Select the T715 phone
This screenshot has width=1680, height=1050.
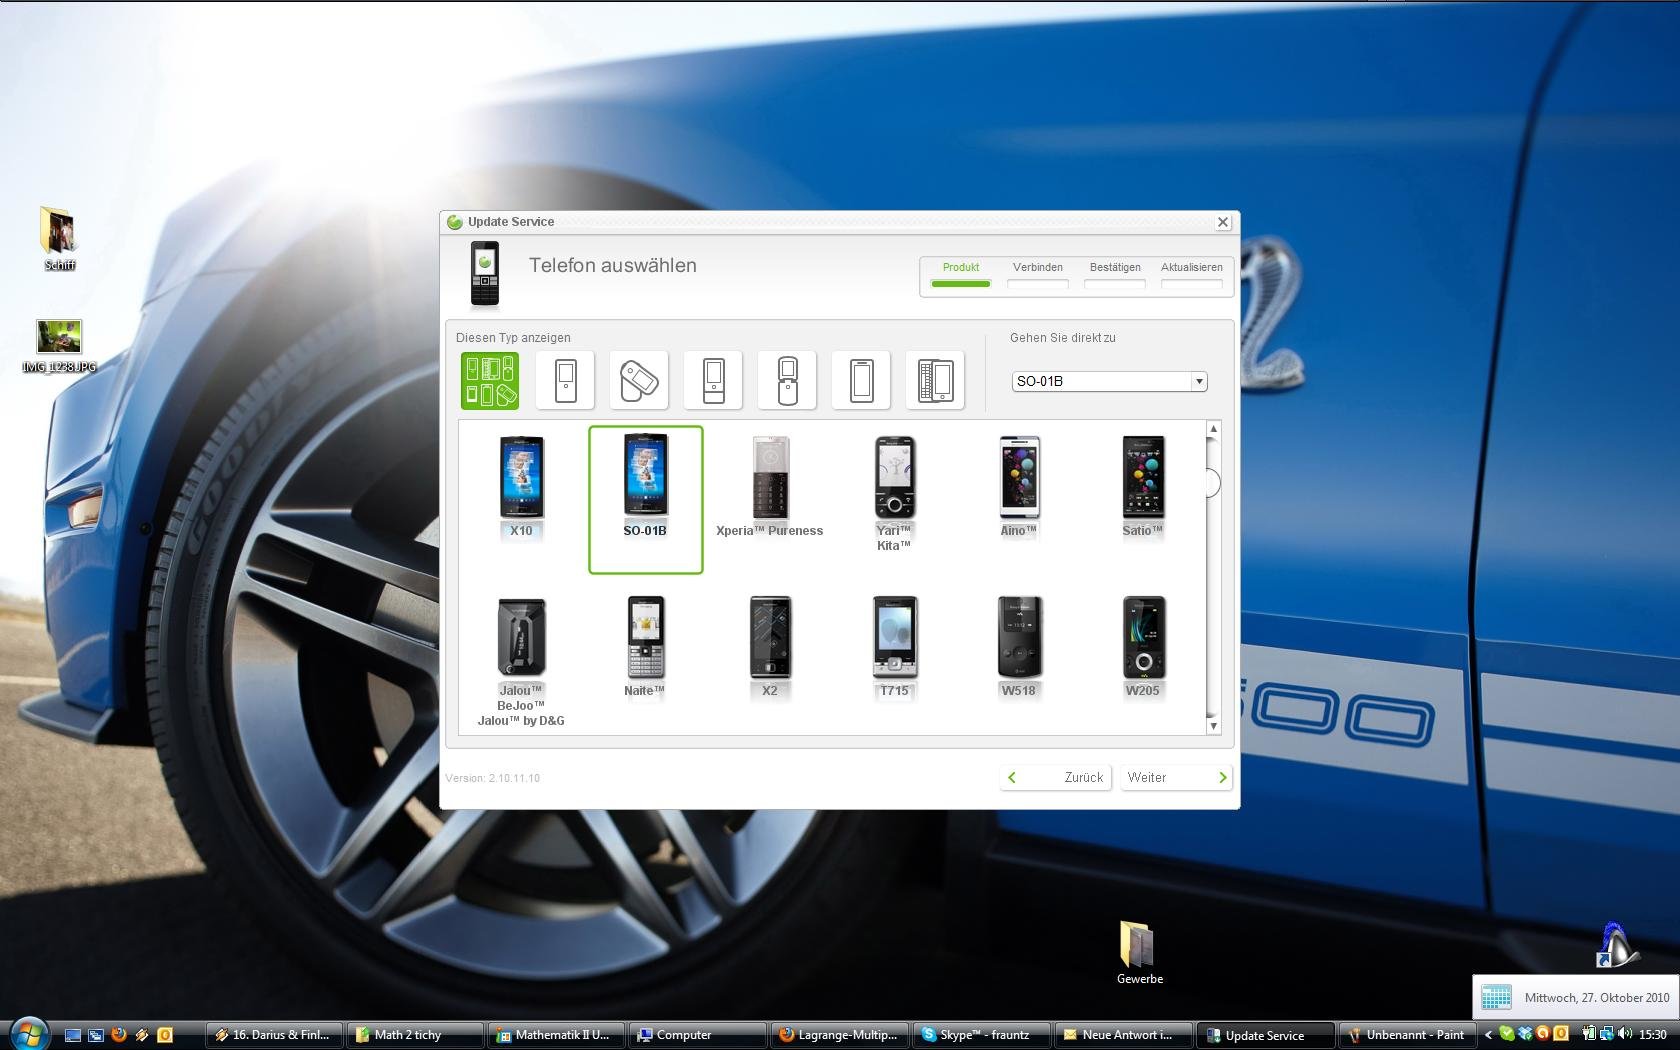click(894, 647)
